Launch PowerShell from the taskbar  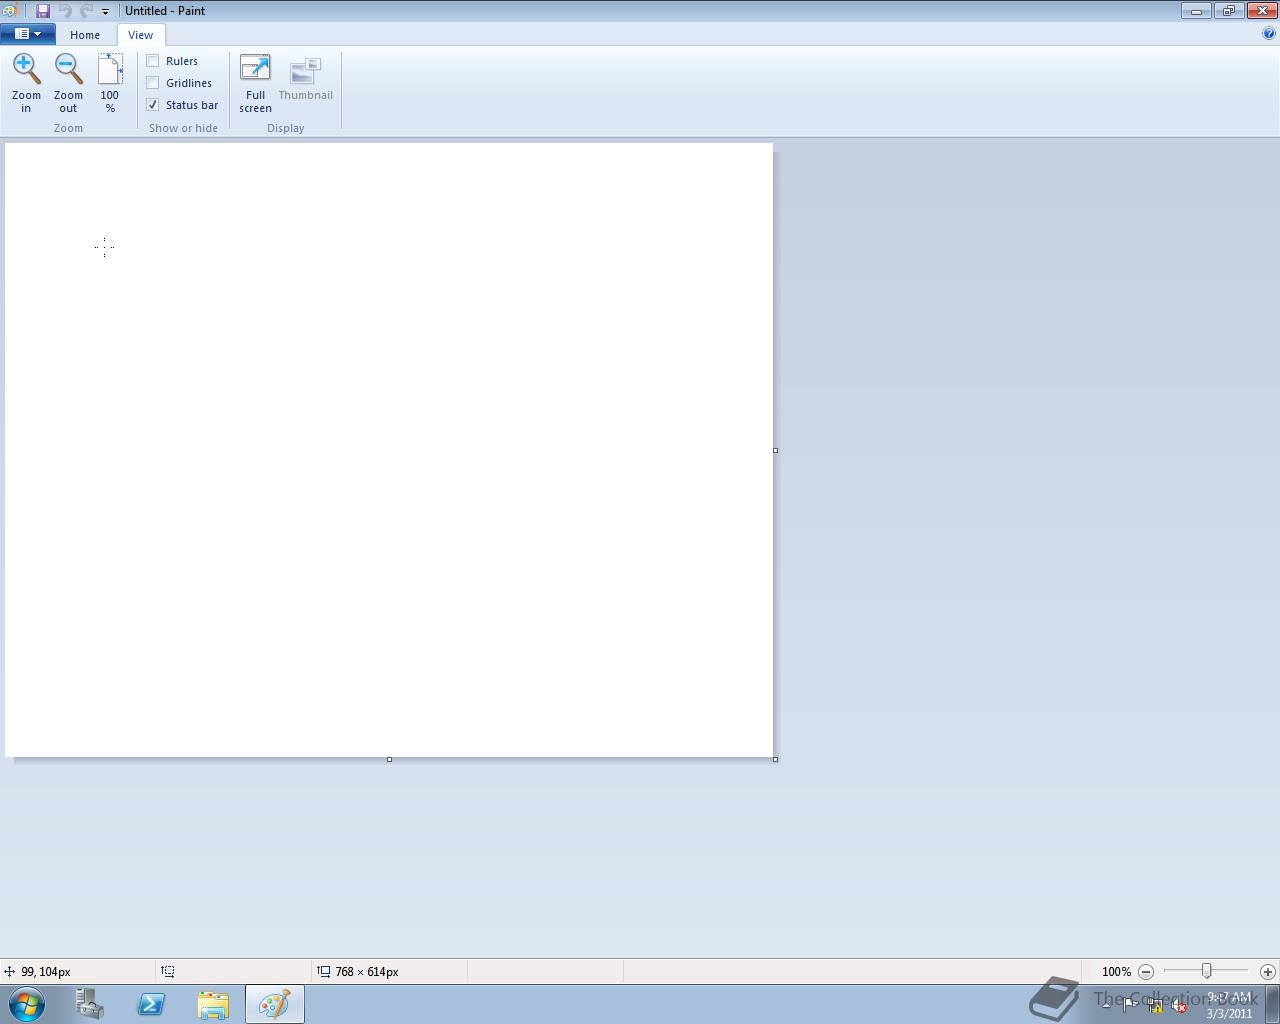click(x=151, y=1004)
